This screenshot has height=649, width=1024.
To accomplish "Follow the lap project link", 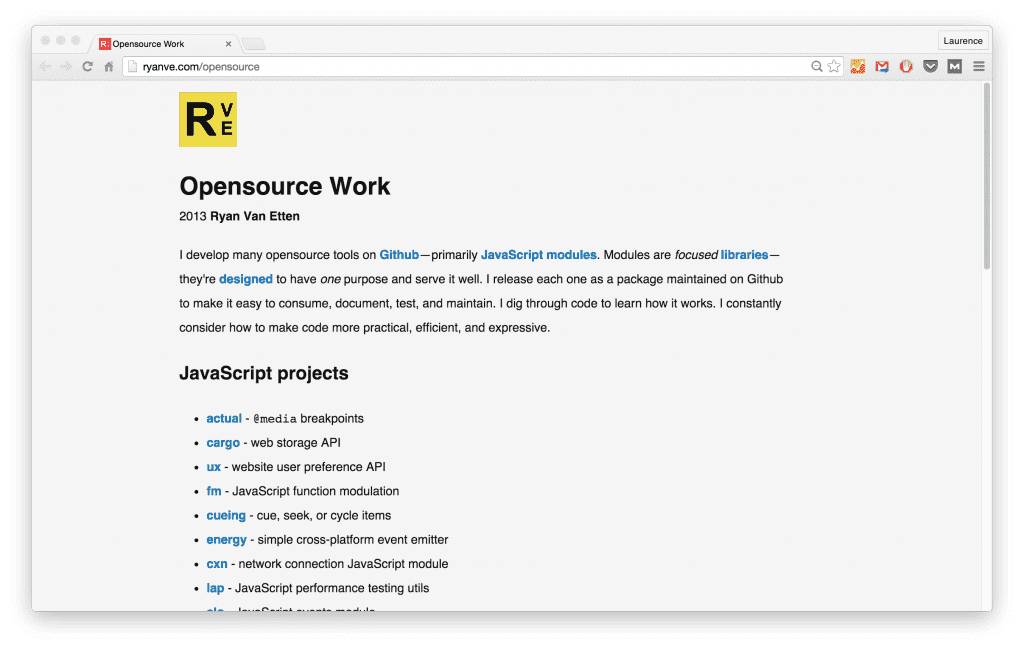I will (216, 588).
